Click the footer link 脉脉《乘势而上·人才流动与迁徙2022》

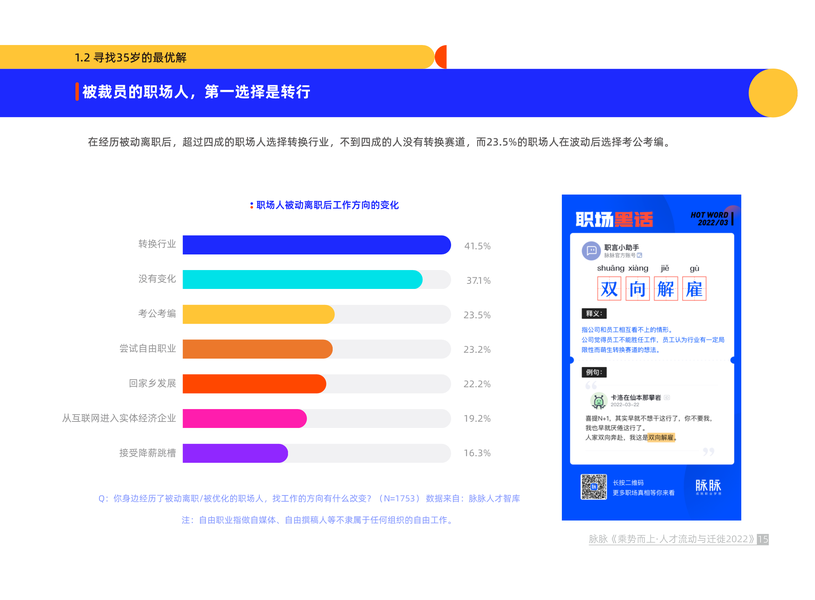pos(671,539)
